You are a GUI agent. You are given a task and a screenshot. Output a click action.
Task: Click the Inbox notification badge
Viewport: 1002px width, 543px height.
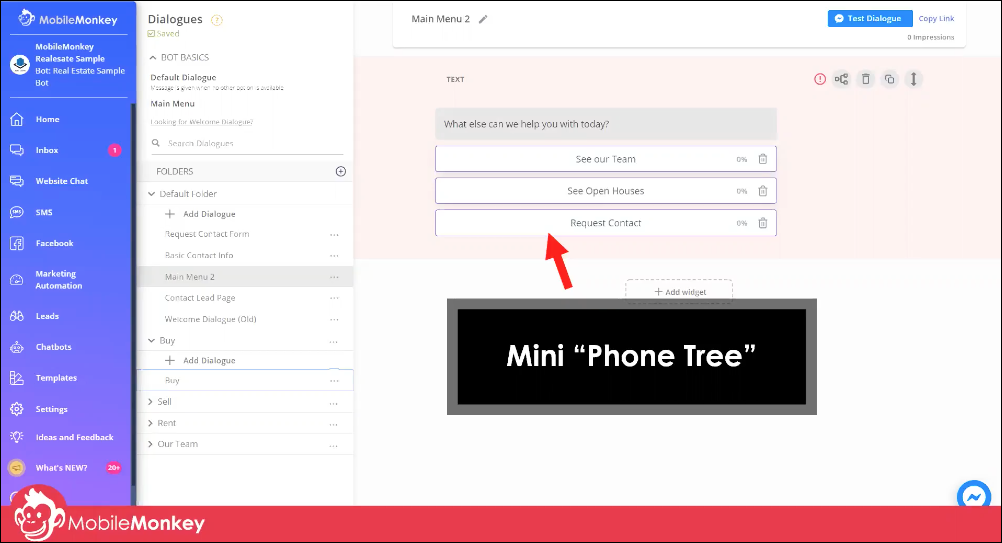pos(114,150)
